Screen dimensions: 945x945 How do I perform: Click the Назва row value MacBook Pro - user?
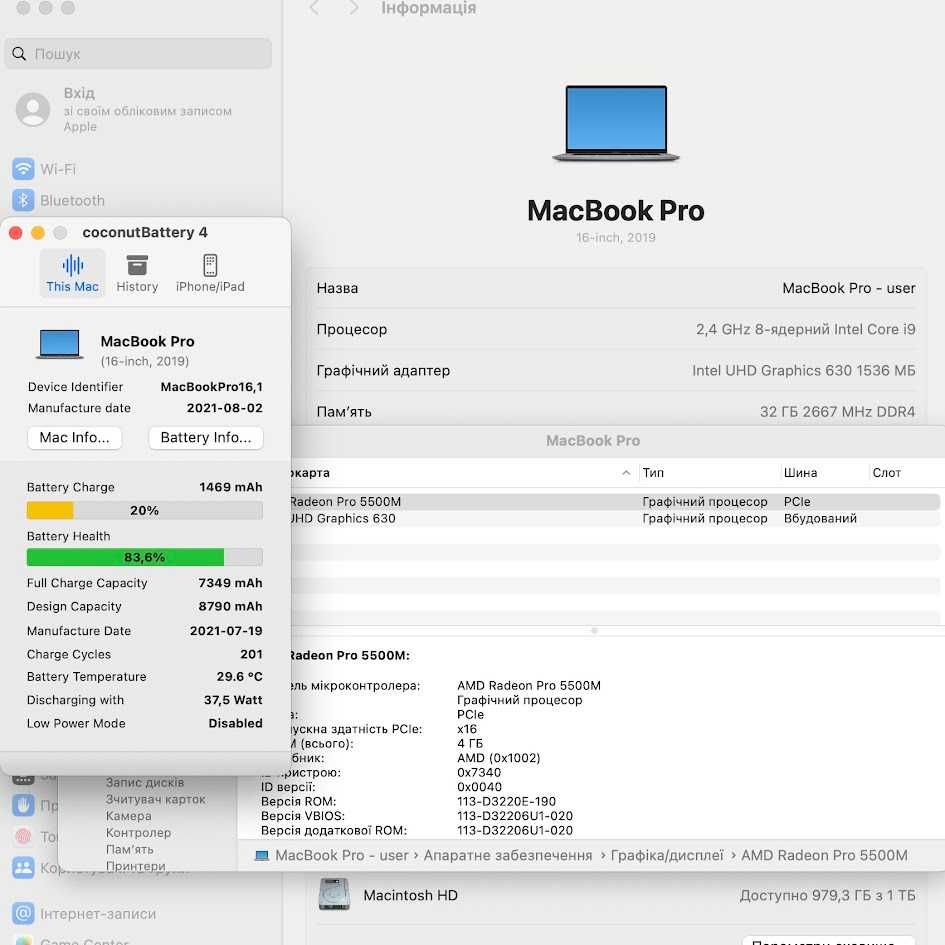coord(849,288)
